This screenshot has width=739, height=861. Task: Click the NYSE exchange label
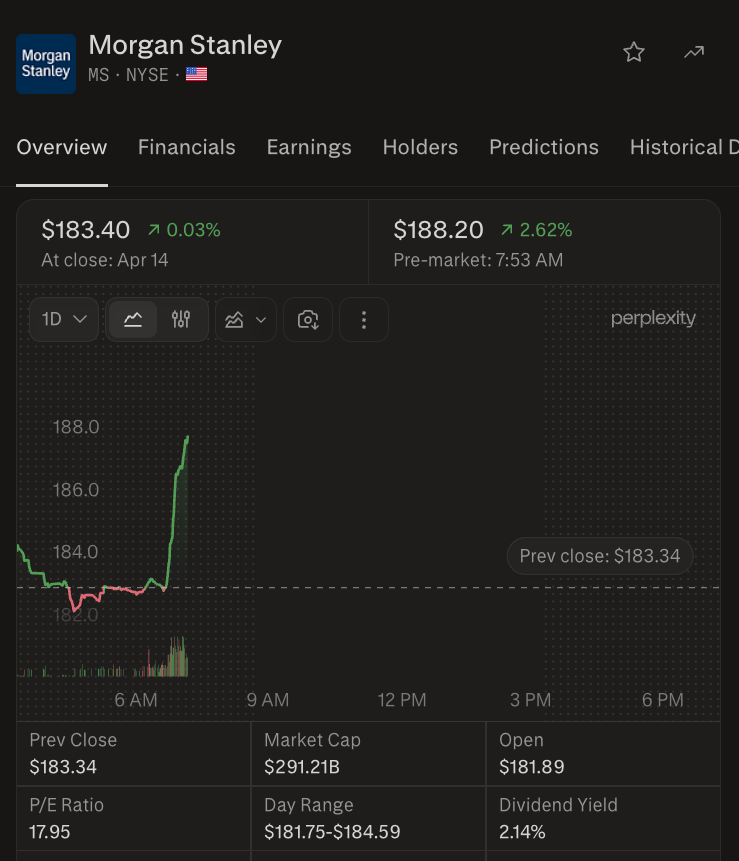coord(147,75)
